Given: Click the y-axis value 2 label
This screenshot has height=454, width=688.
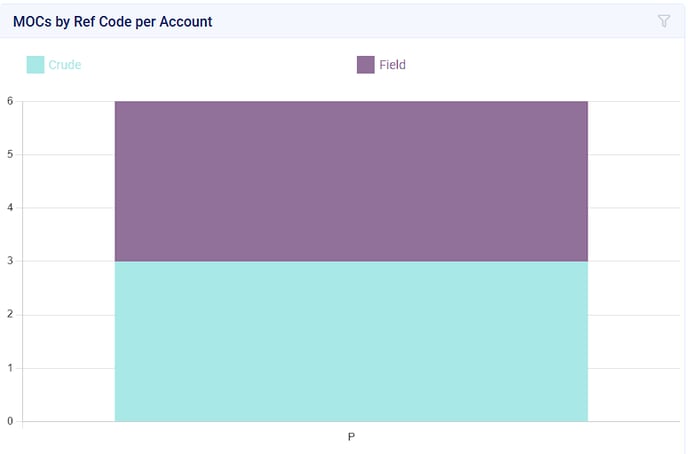Looking at the screenshot, I should [x=10, y=315].
